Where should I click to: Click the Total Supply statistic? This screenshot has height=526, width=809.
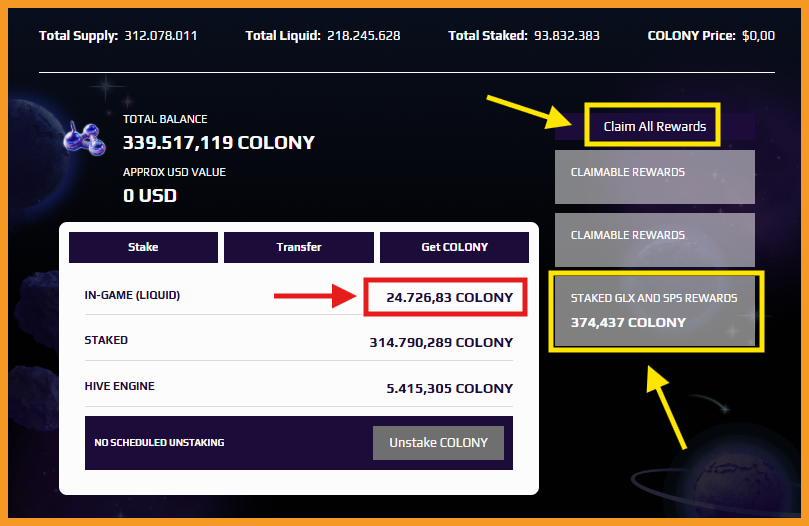coord(118,36)
